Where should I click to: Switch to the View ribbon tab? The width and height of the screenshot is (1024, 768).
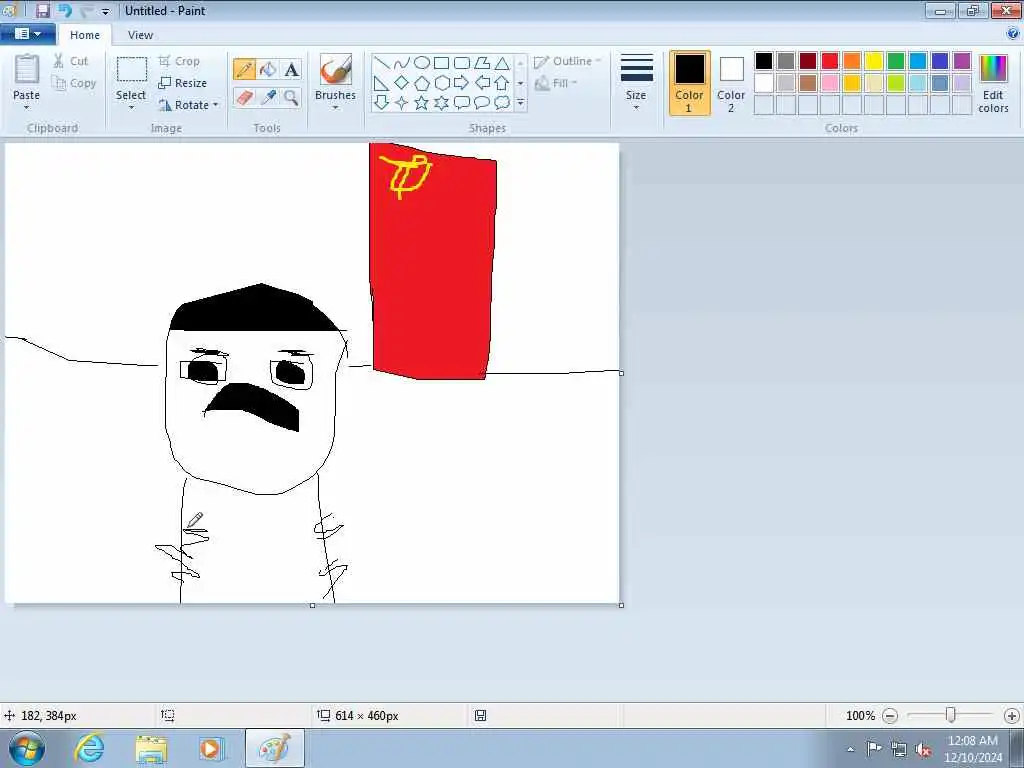[x=140, y=35]
